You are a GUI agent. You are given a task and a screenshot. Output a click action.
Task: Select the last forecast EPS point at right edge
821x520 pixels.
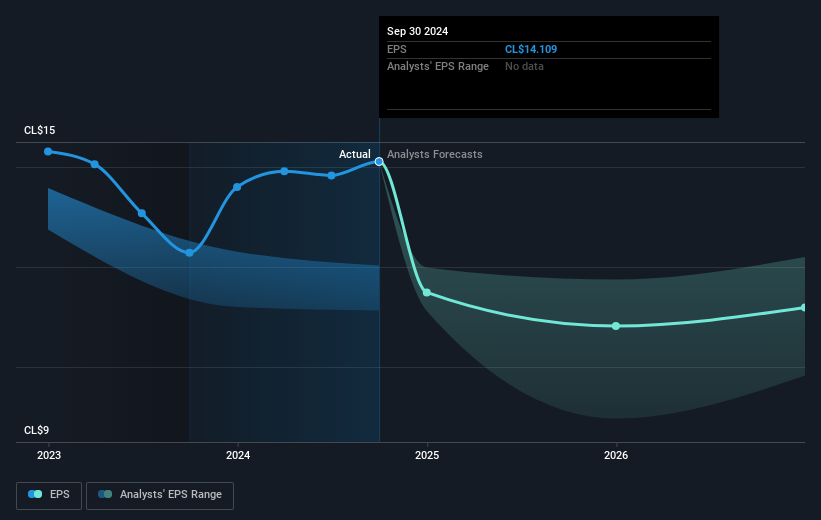click(804, 308)
